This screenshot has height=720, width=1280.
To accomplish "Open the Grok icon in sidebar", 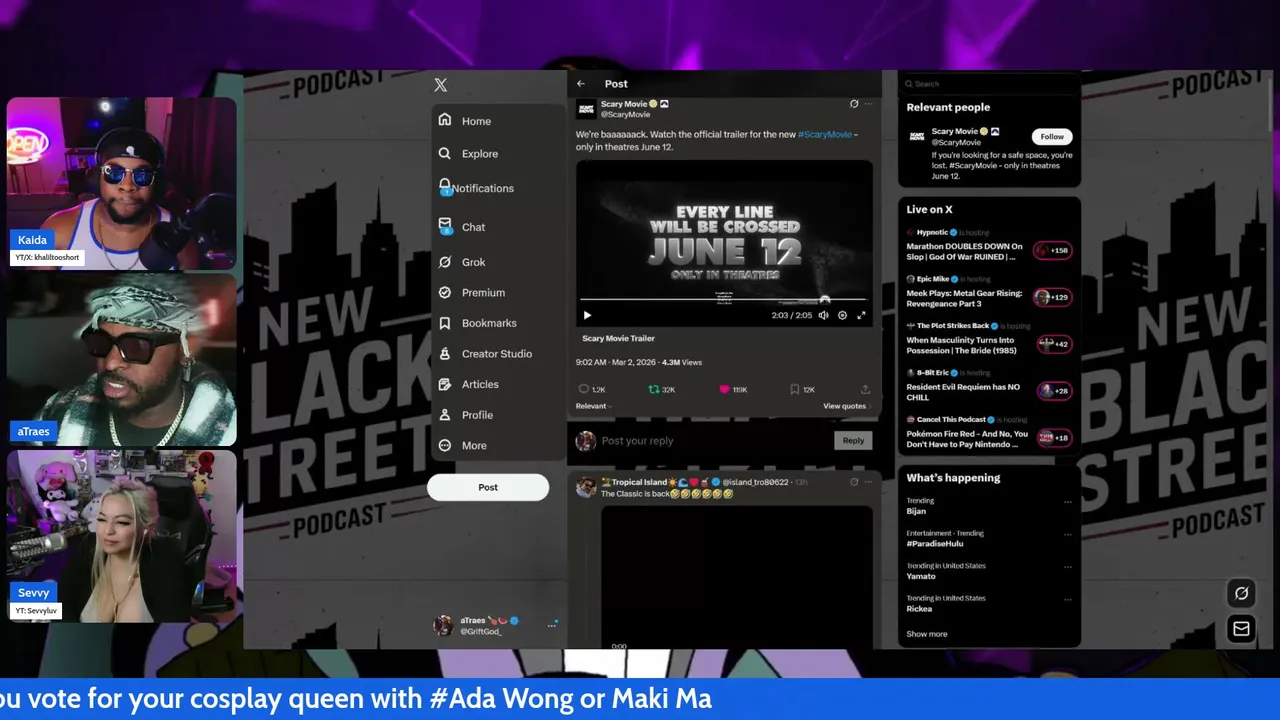I will click(445, 262).
